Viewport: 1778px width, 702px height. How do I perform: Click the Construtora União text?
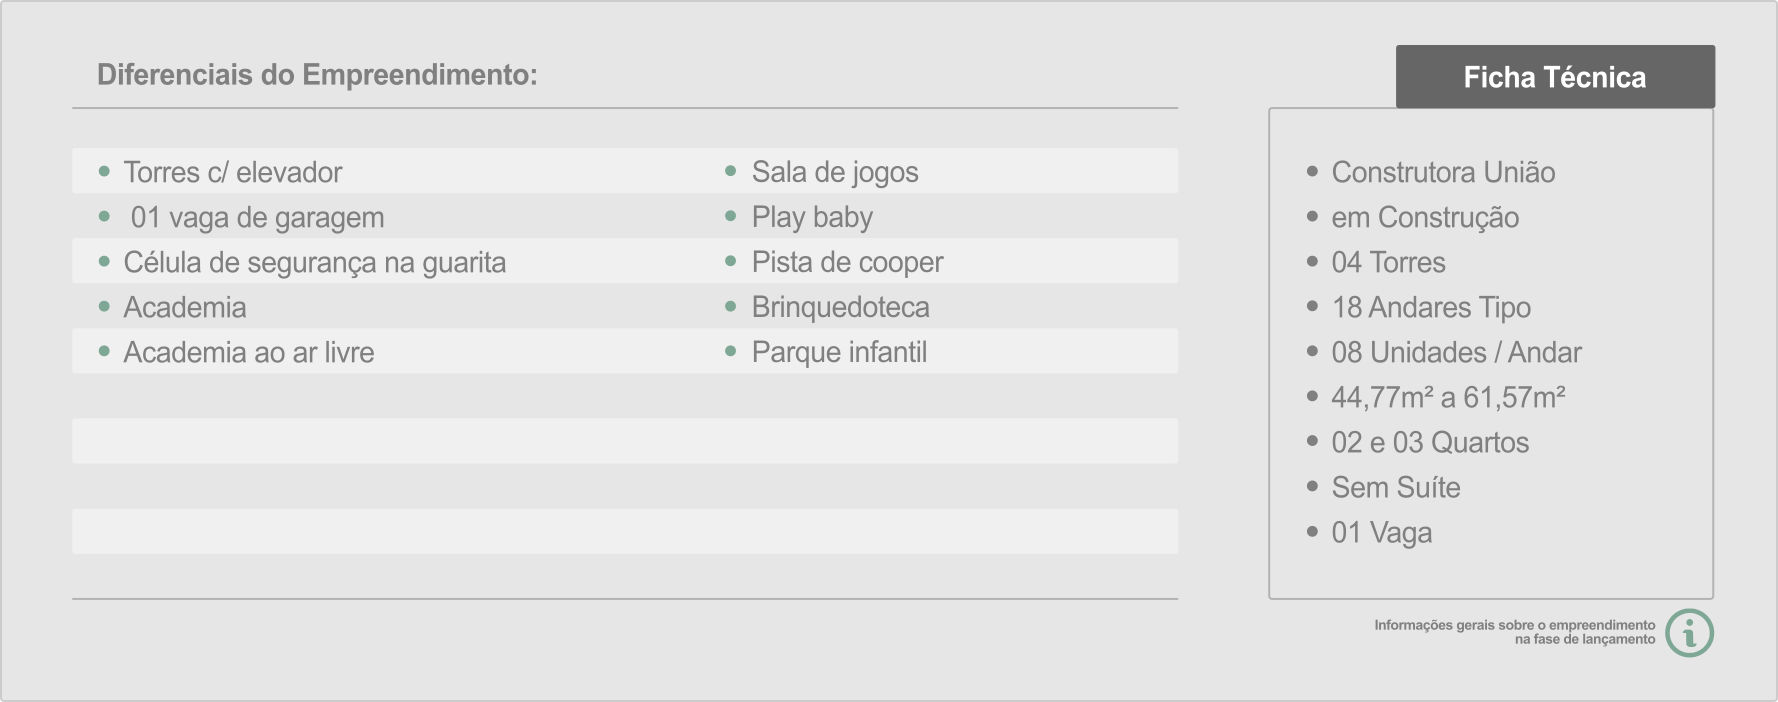coord(1443,172)
